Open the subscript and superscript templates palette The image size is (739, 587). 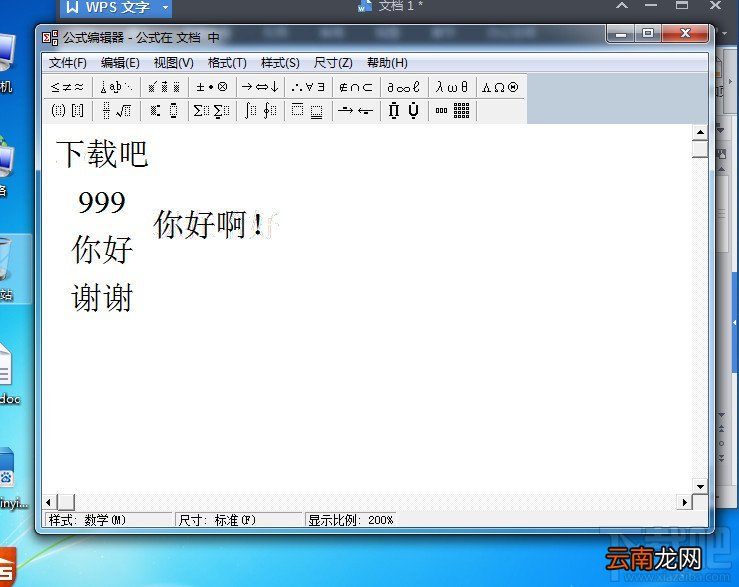pos(164,111)
